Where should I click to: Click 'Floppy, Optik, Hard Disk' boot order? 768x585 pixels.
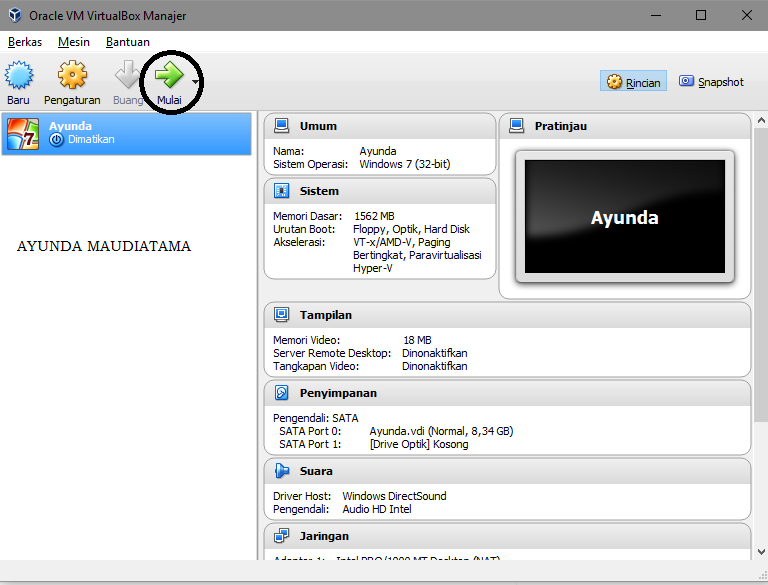(x=411, y=229)
